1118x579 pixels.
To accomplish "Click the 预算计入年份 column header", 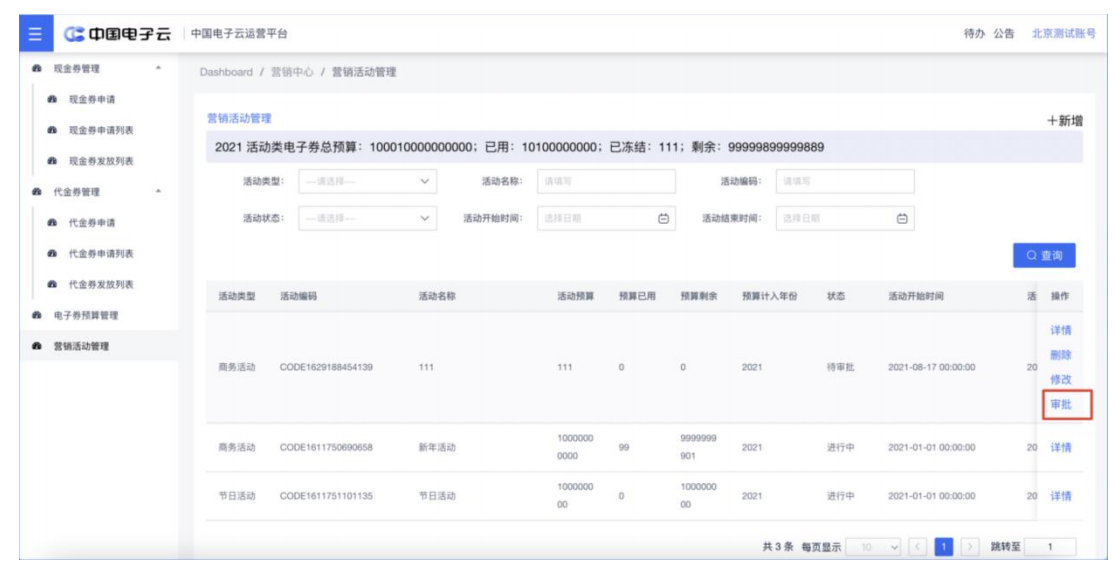I will click(x=769, y=296).
